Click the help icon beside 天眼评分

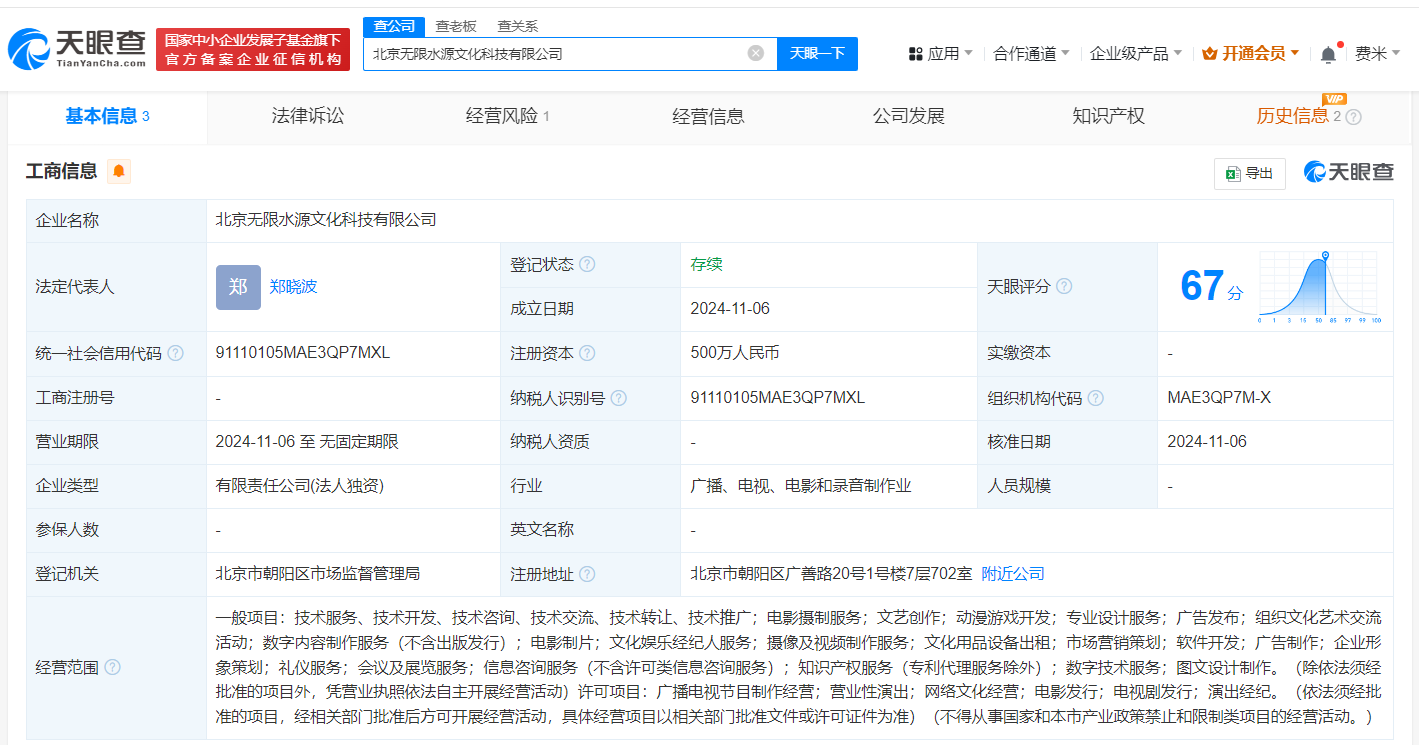[x=1063, y=286]
